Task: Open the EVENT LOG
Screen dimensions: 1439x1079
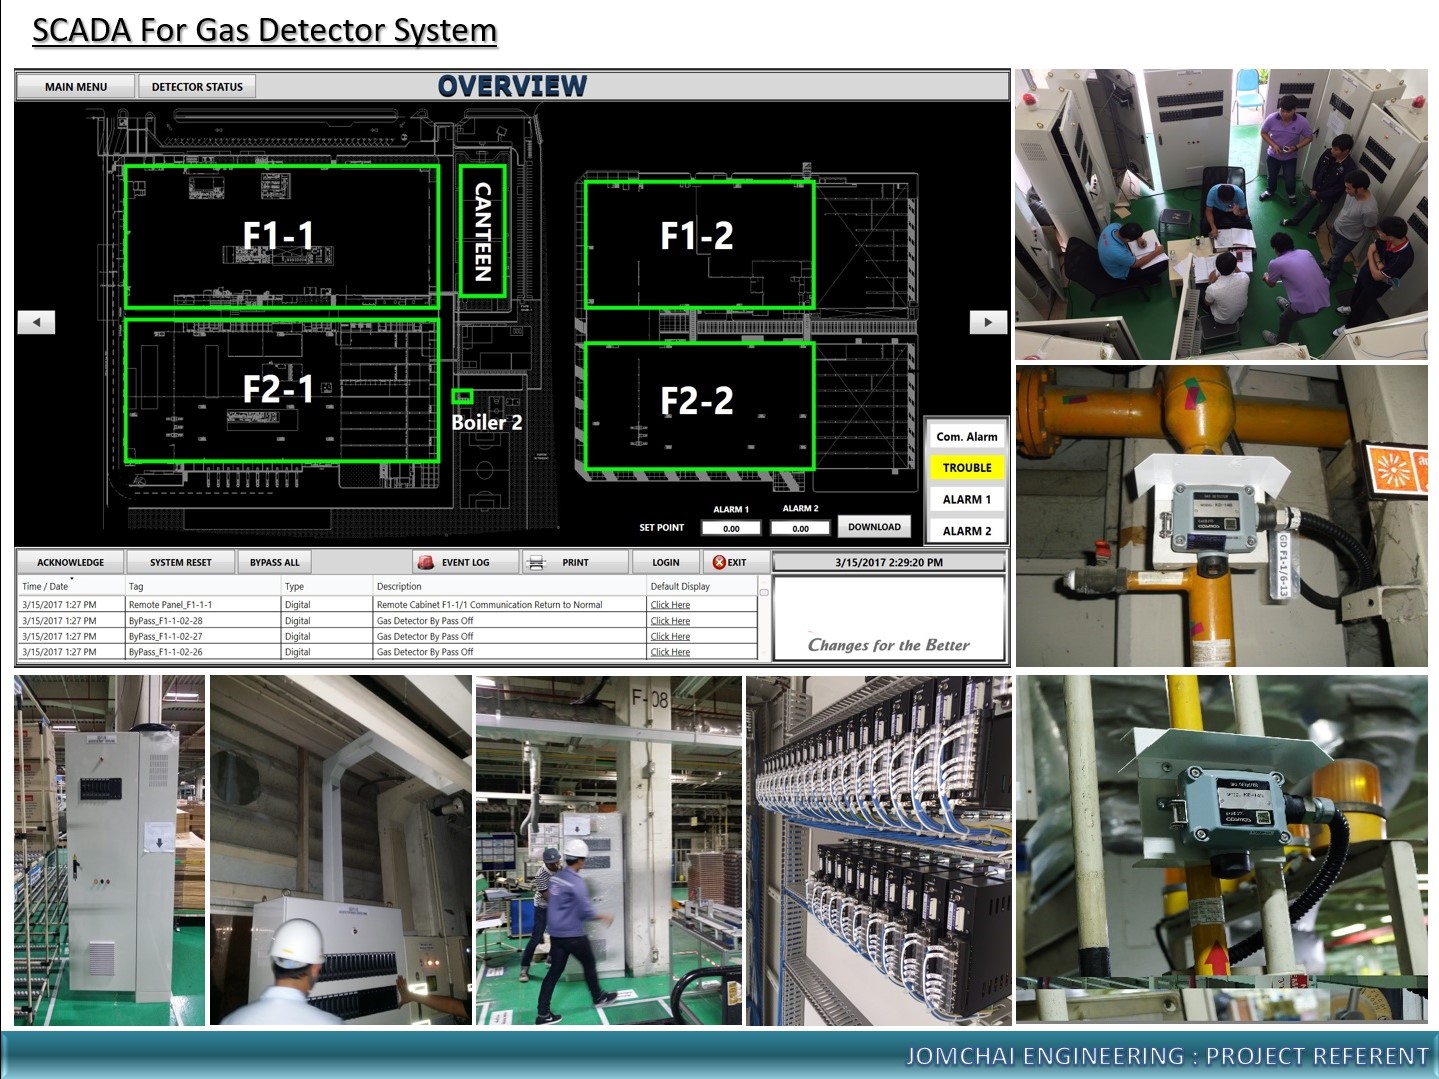Action: click(x=466, y=562)
